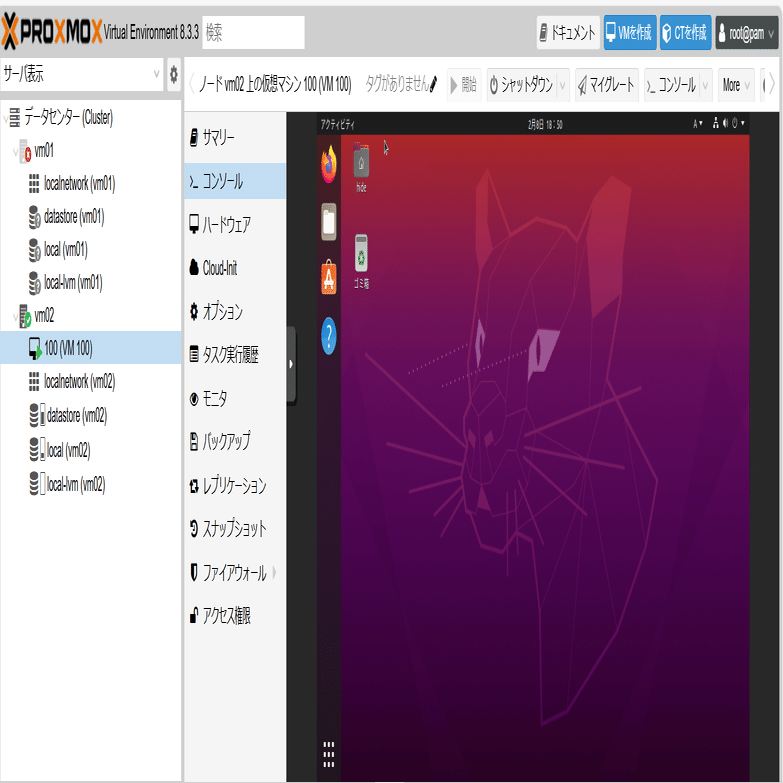
Task: Click the search input field
Action: click(x=253, y=32)
